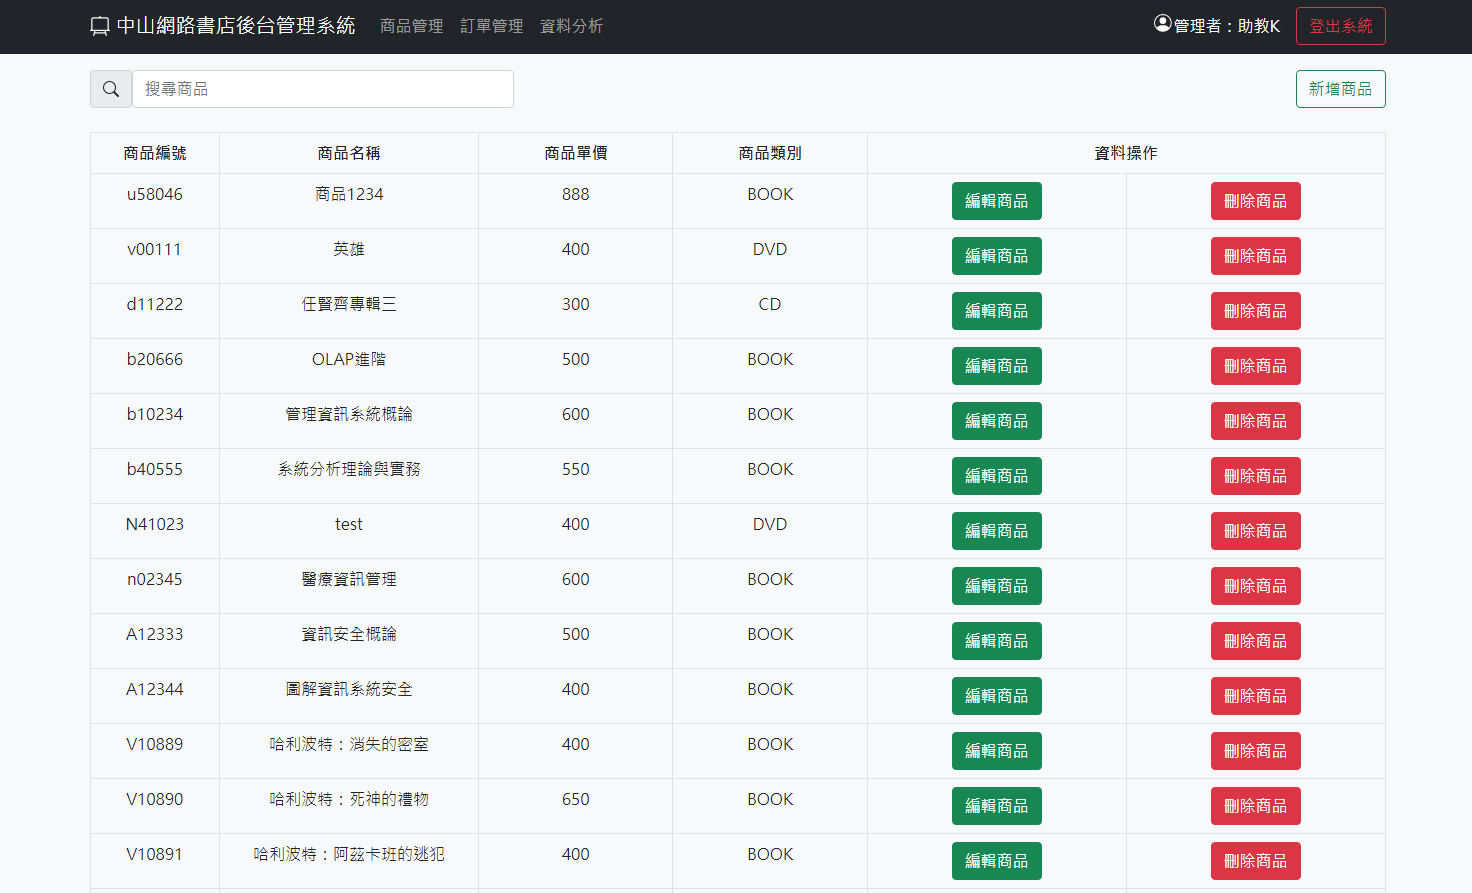Edit product V10891 哈利波特：阿茲卡班的逃犯
Image resolution: width=1472 pixels, height=893 pixels.
coord(996,861)
